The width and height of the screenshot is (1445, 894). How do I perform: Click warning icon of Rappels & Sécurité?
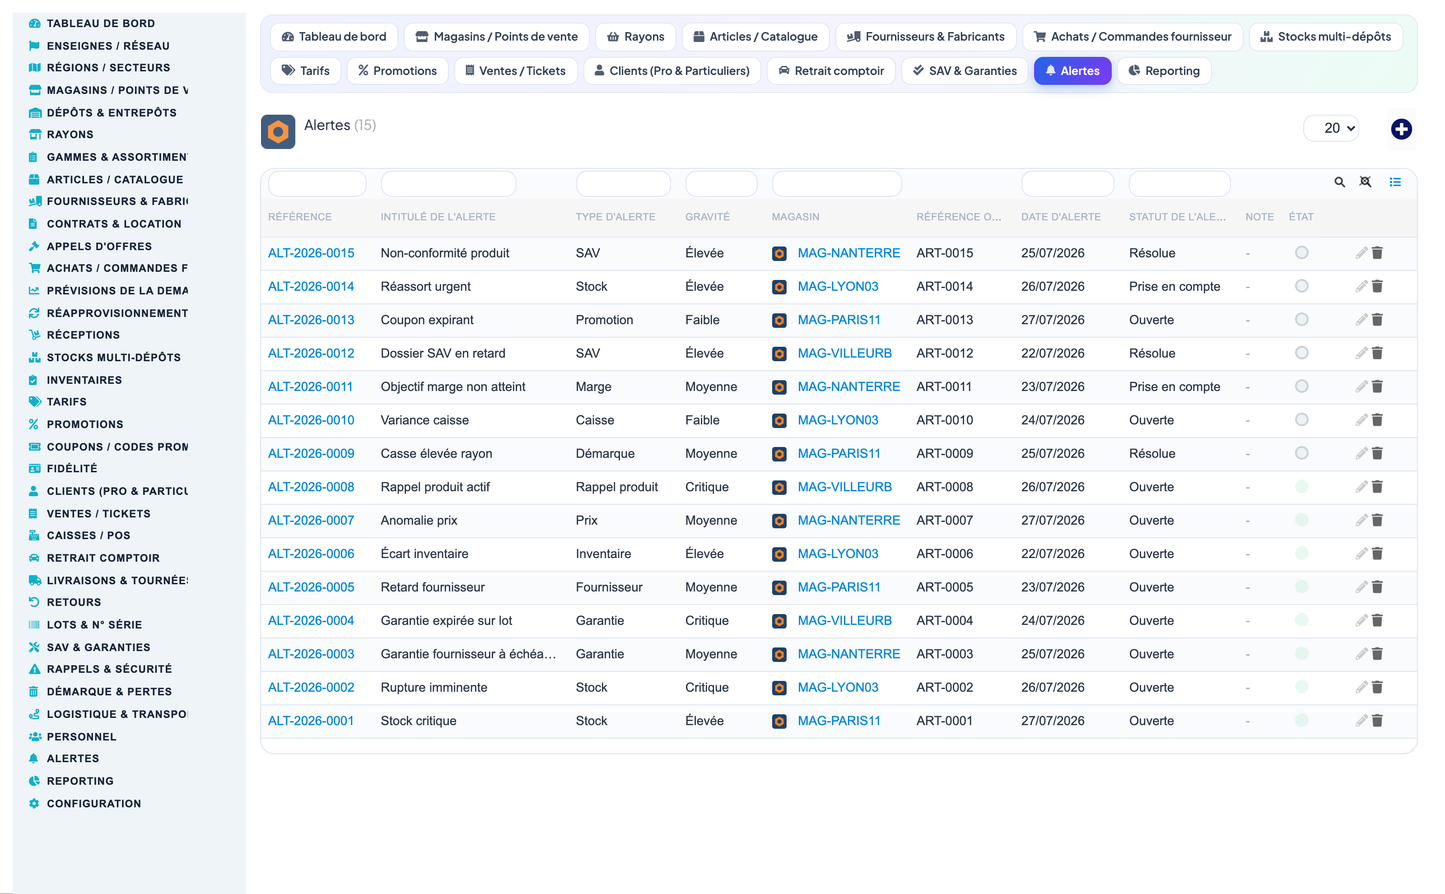[34, 669]
